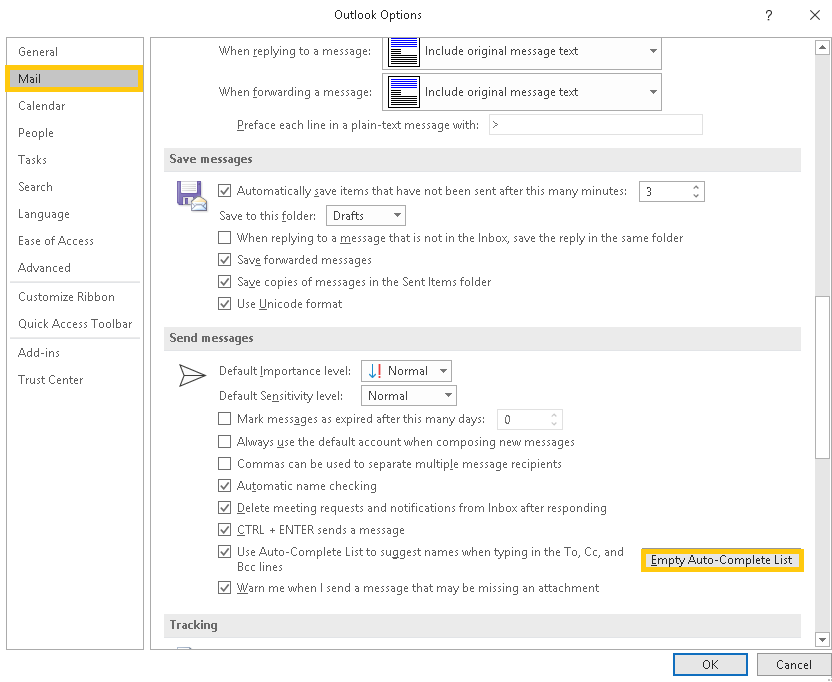Click the OK button

710,664
